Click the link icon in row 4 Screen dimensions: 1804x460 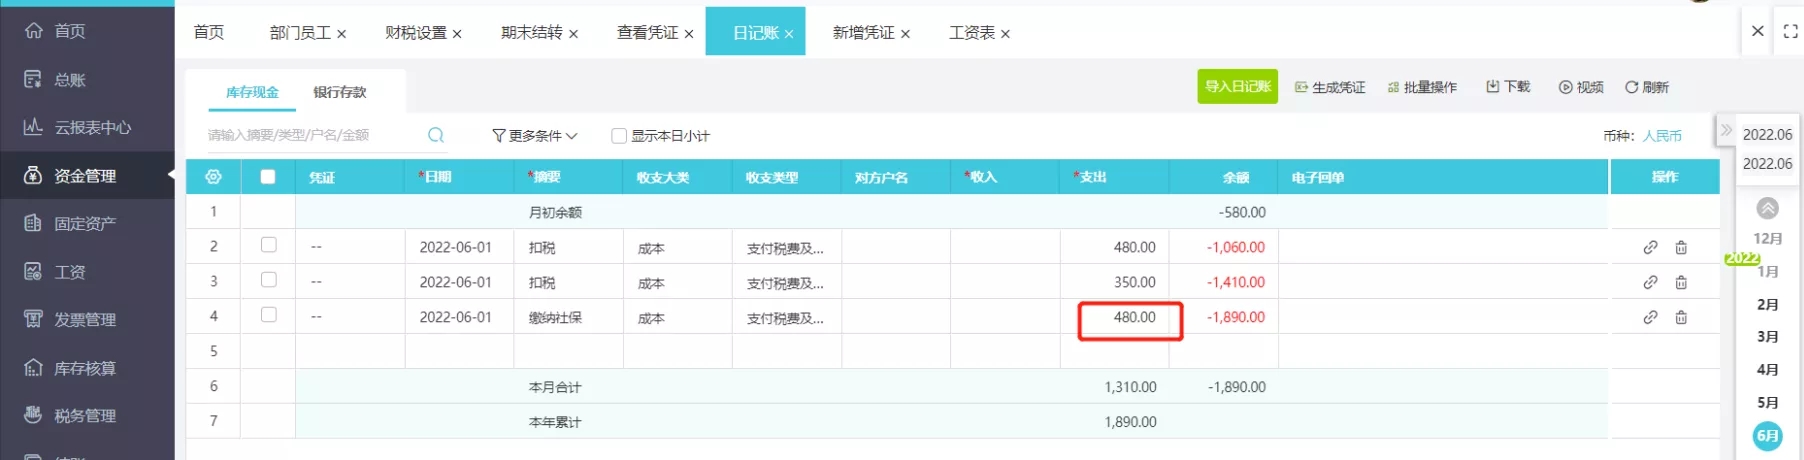pos(1650,317)
